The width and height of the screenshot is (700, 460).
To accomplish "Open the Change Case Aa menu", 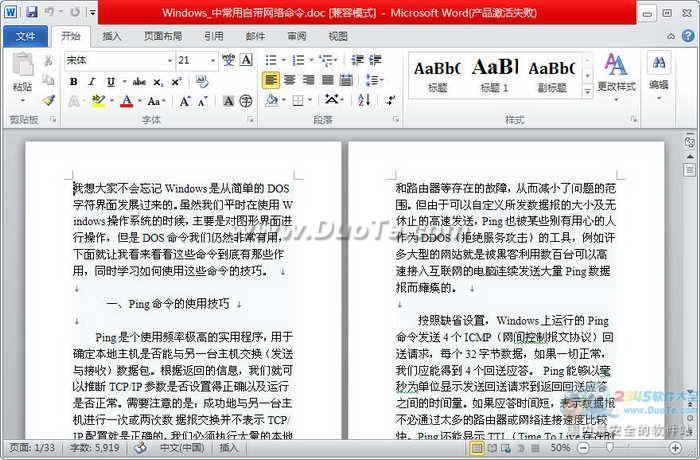I will coord(156,102).
